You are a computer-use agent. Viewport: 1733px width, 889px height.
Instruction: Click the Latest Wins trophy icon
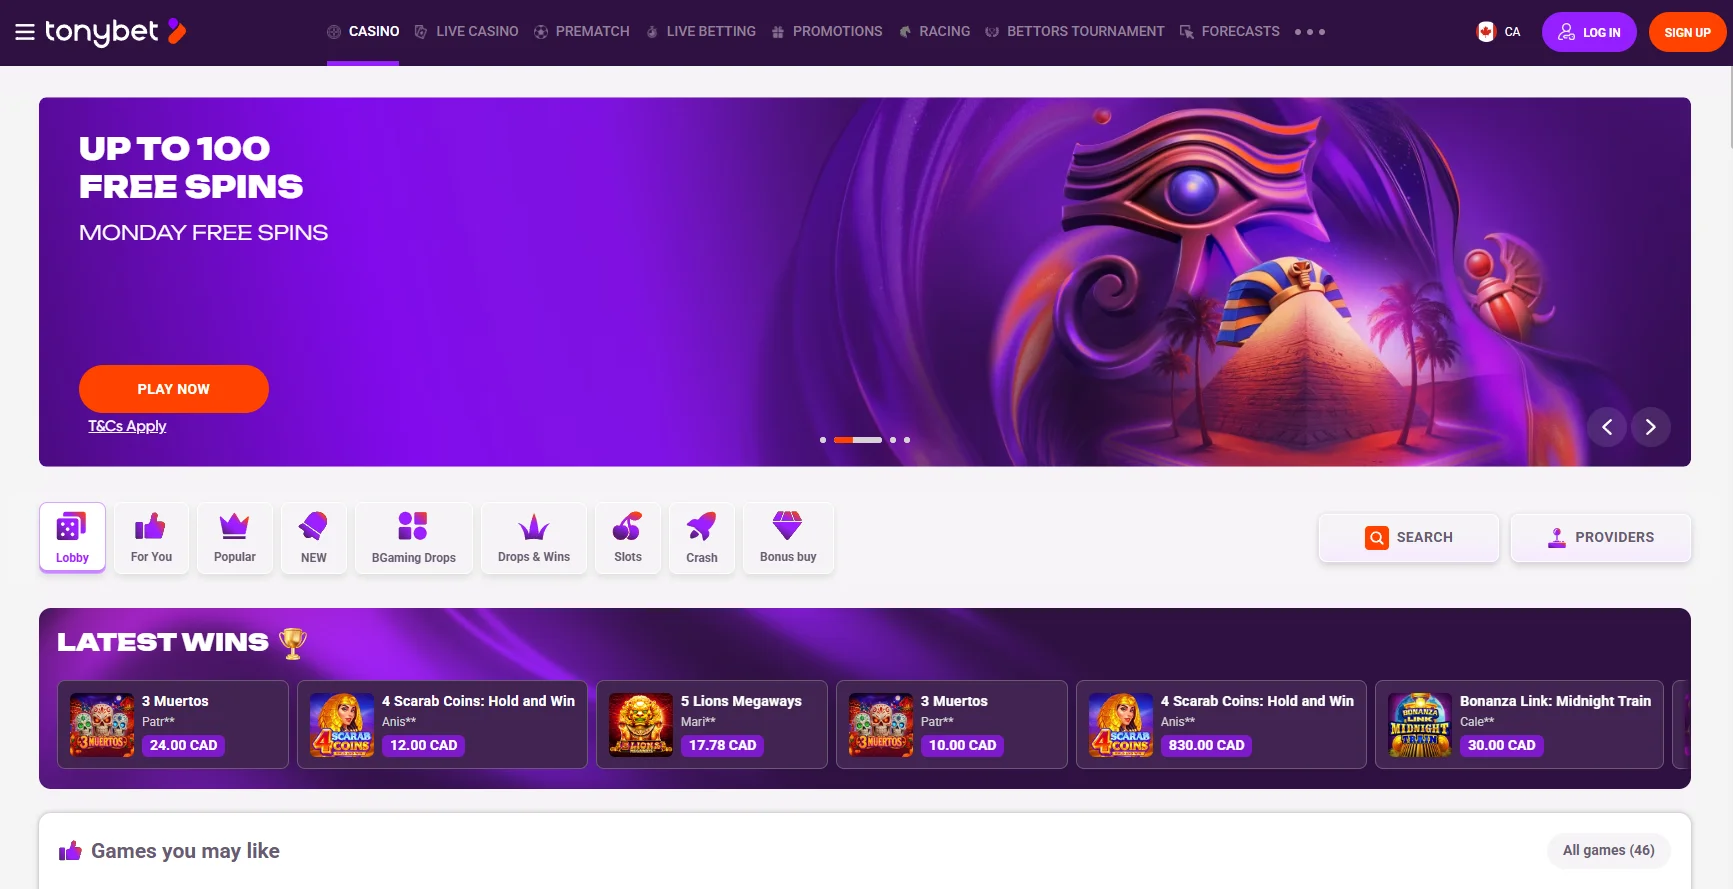coord(293,643)
